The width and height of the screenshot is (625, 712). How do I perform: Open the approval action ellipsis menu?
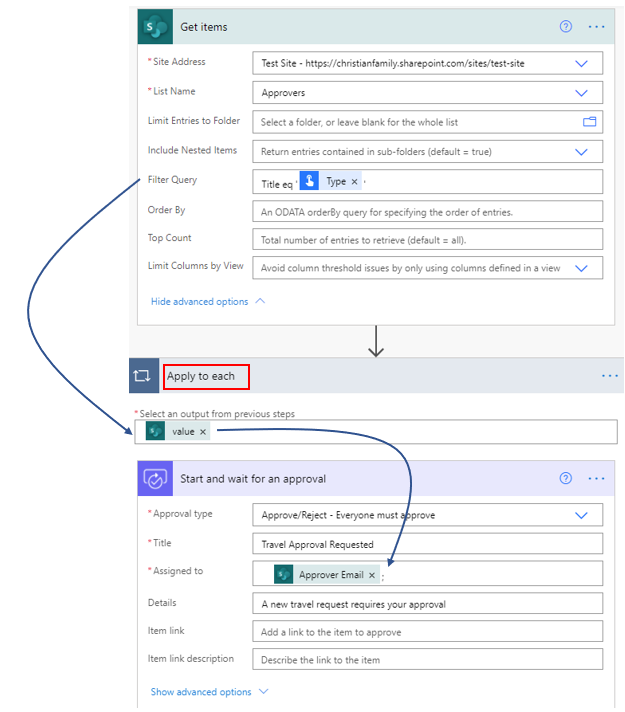[x=596, y=479]
